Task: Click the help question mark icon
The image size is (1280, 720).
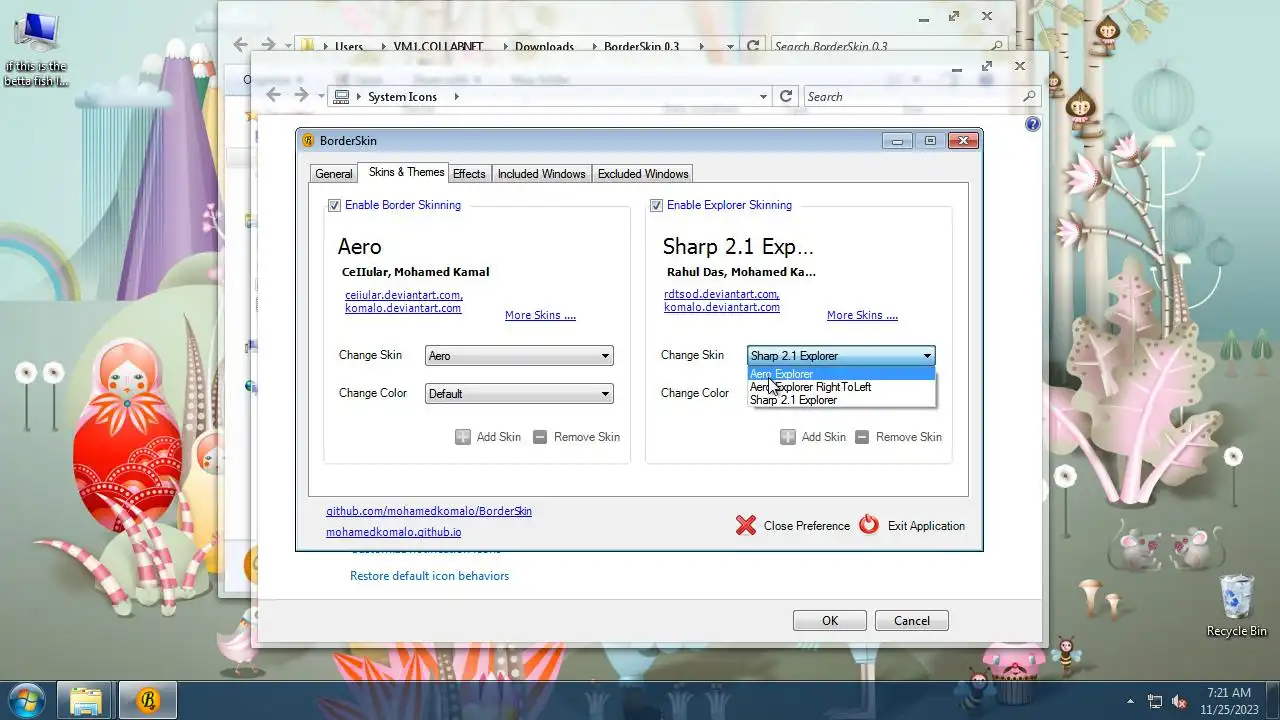Action: tap(1033, 124)
